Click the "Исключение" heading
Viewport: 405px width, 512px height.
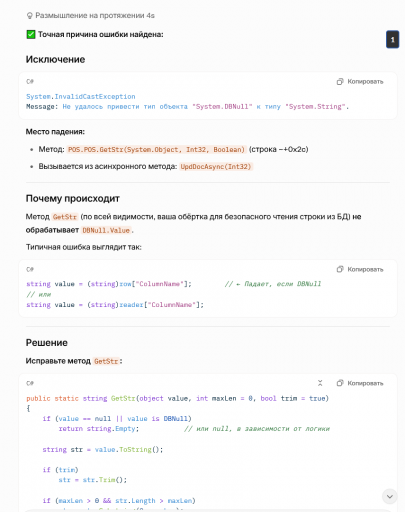[x=55, y=60]
